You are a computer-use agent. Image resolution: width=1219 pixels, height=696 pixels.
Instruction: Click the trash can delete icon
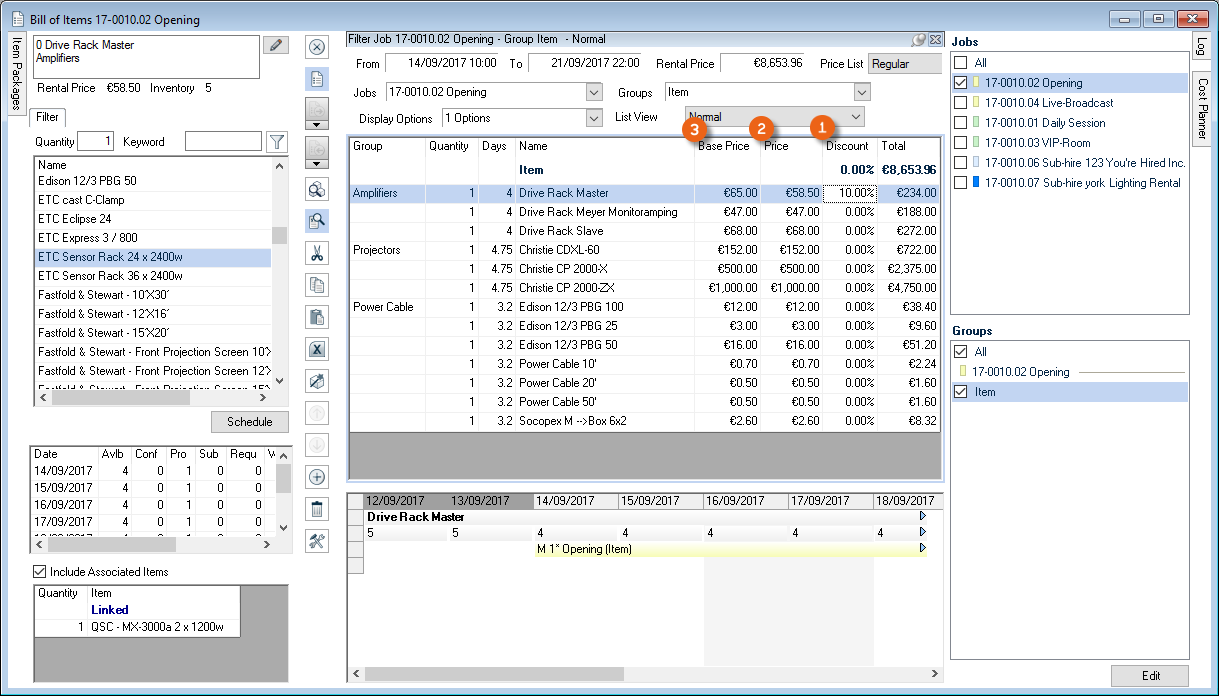coord(317,509)
